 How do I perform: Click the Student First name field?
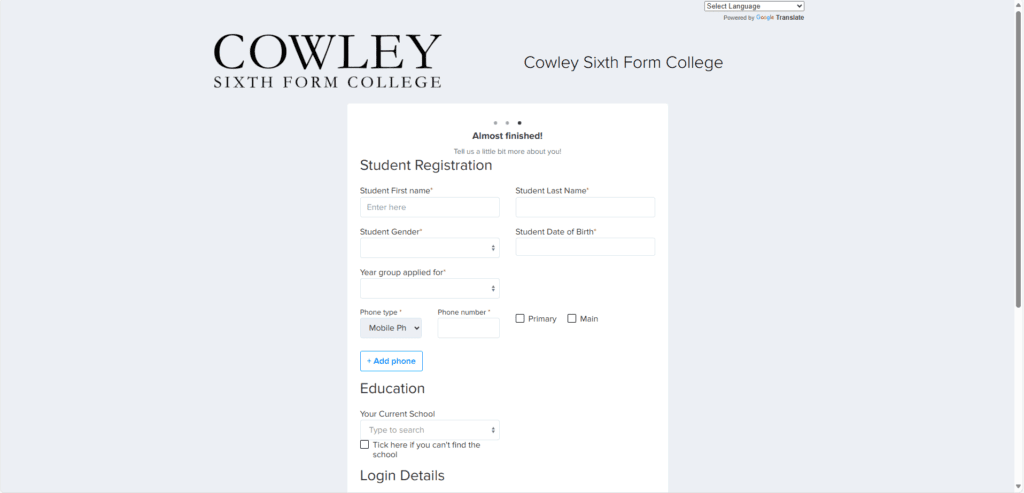coord(429,207)
